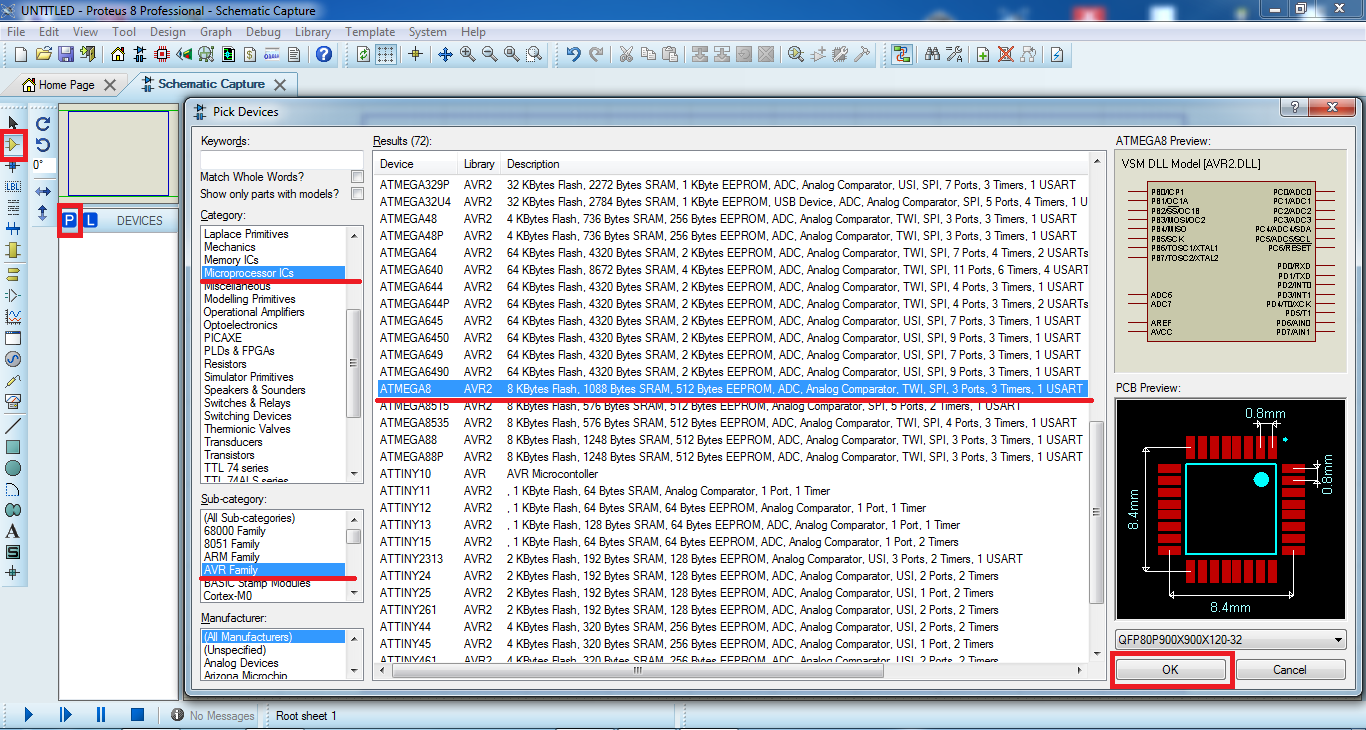
Task: Click the 'P' pick from libraries button
Action: (69, 220)
